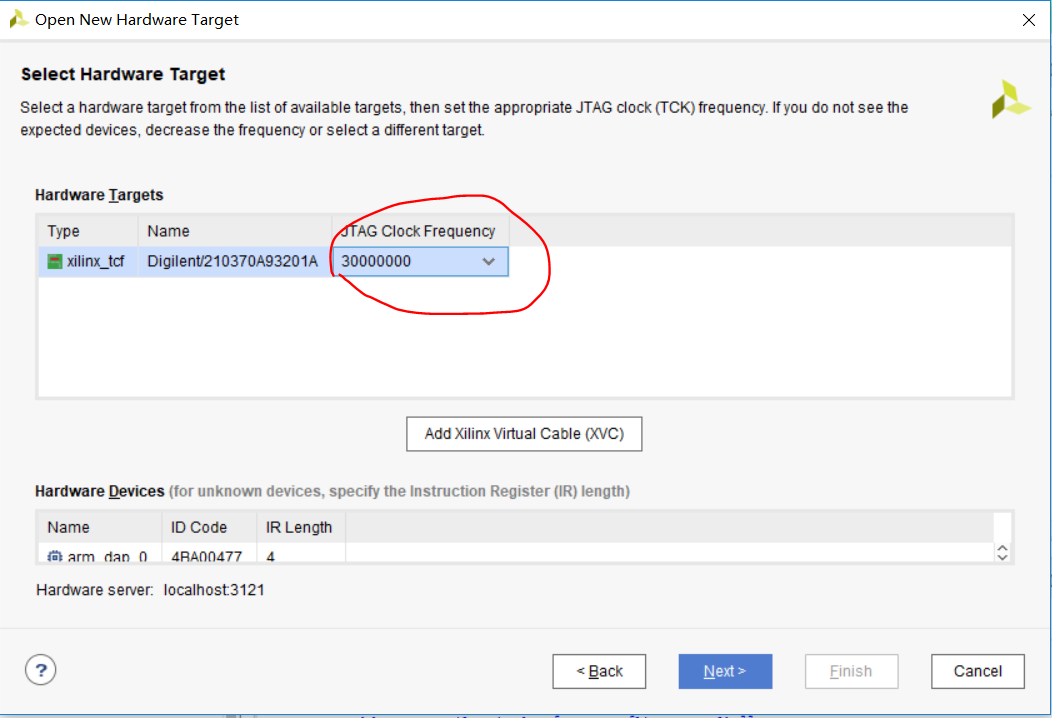Viewport: 1052px width, 718px height.
Task: Click the disabled Finish button
Action: point(851,671)
